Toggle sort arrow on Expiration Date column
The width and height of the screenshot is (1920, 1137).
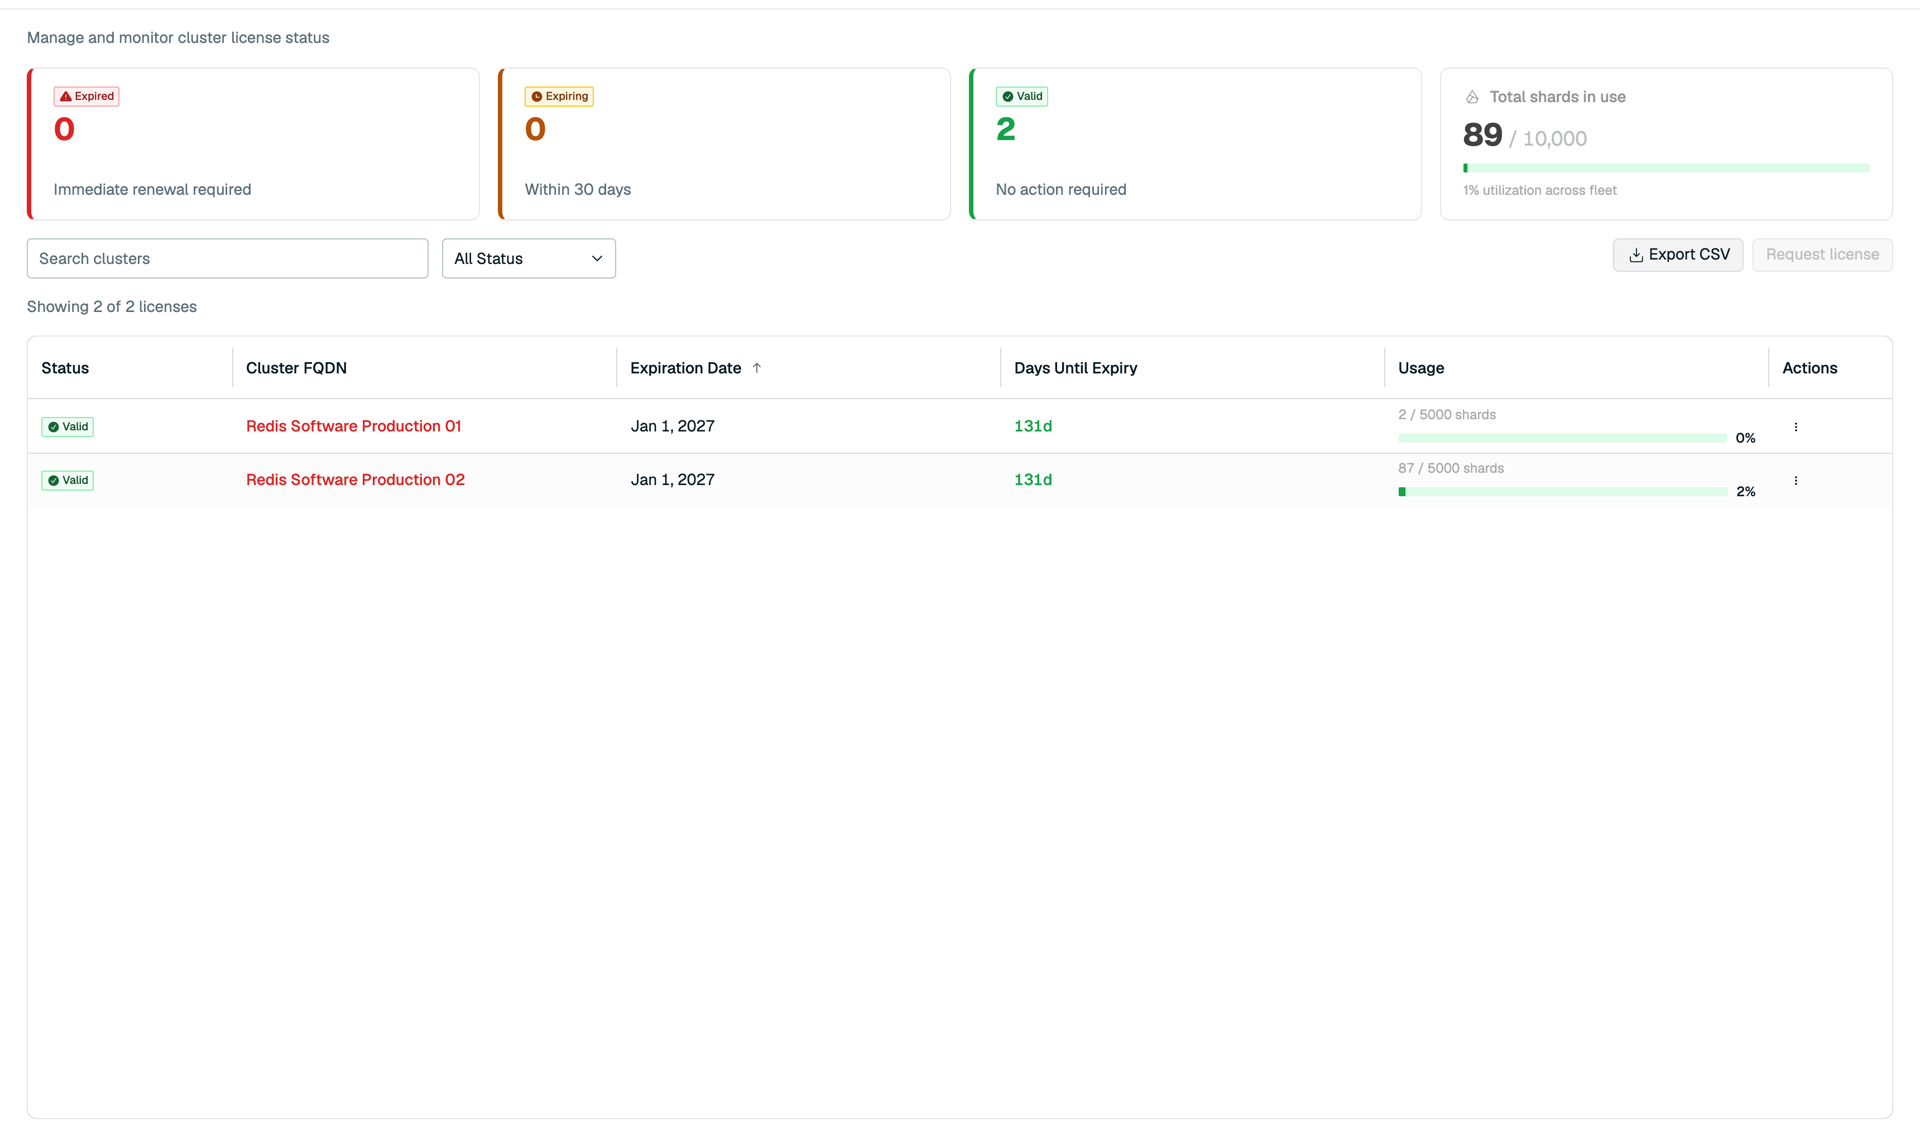[757, 368]
